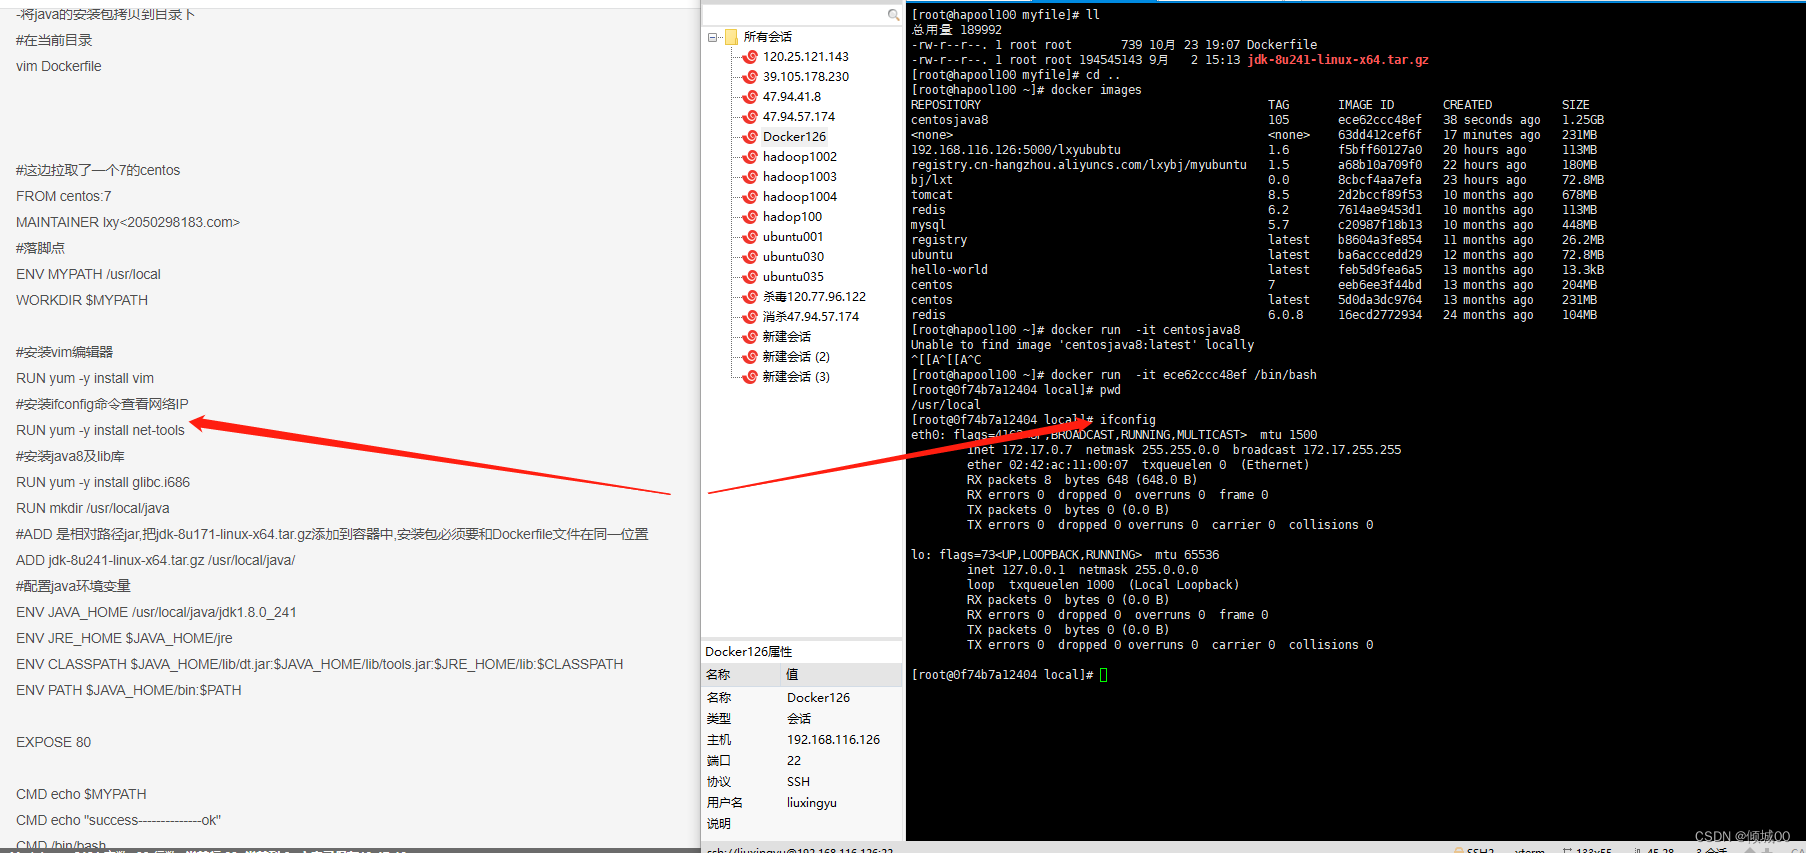This screenshot has height=853, width=1806.
Task: Click the session icon next to hadoop1004
Action: coord(750,197)
